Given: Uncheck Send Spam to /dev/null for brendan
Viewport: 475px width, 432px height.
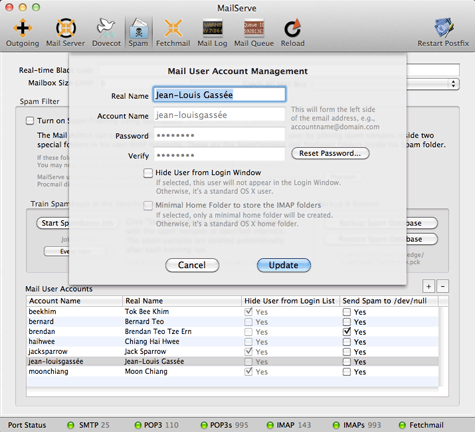Looking at the screenshot, I should 347,332.
